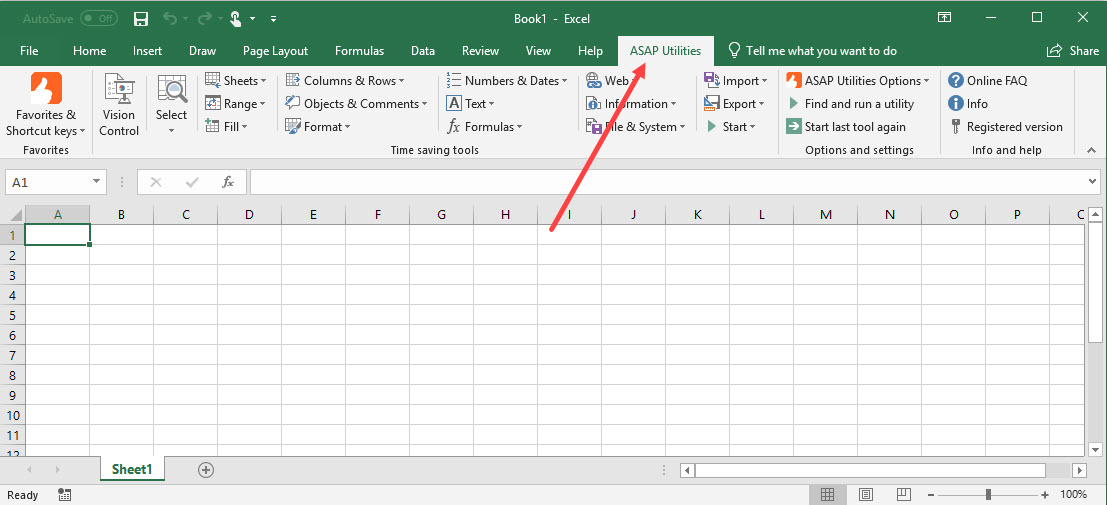The height and width of the screenshot is (505, 1107).
Task: Launch Vision Control tool
Action: click(x=119, y=105)
